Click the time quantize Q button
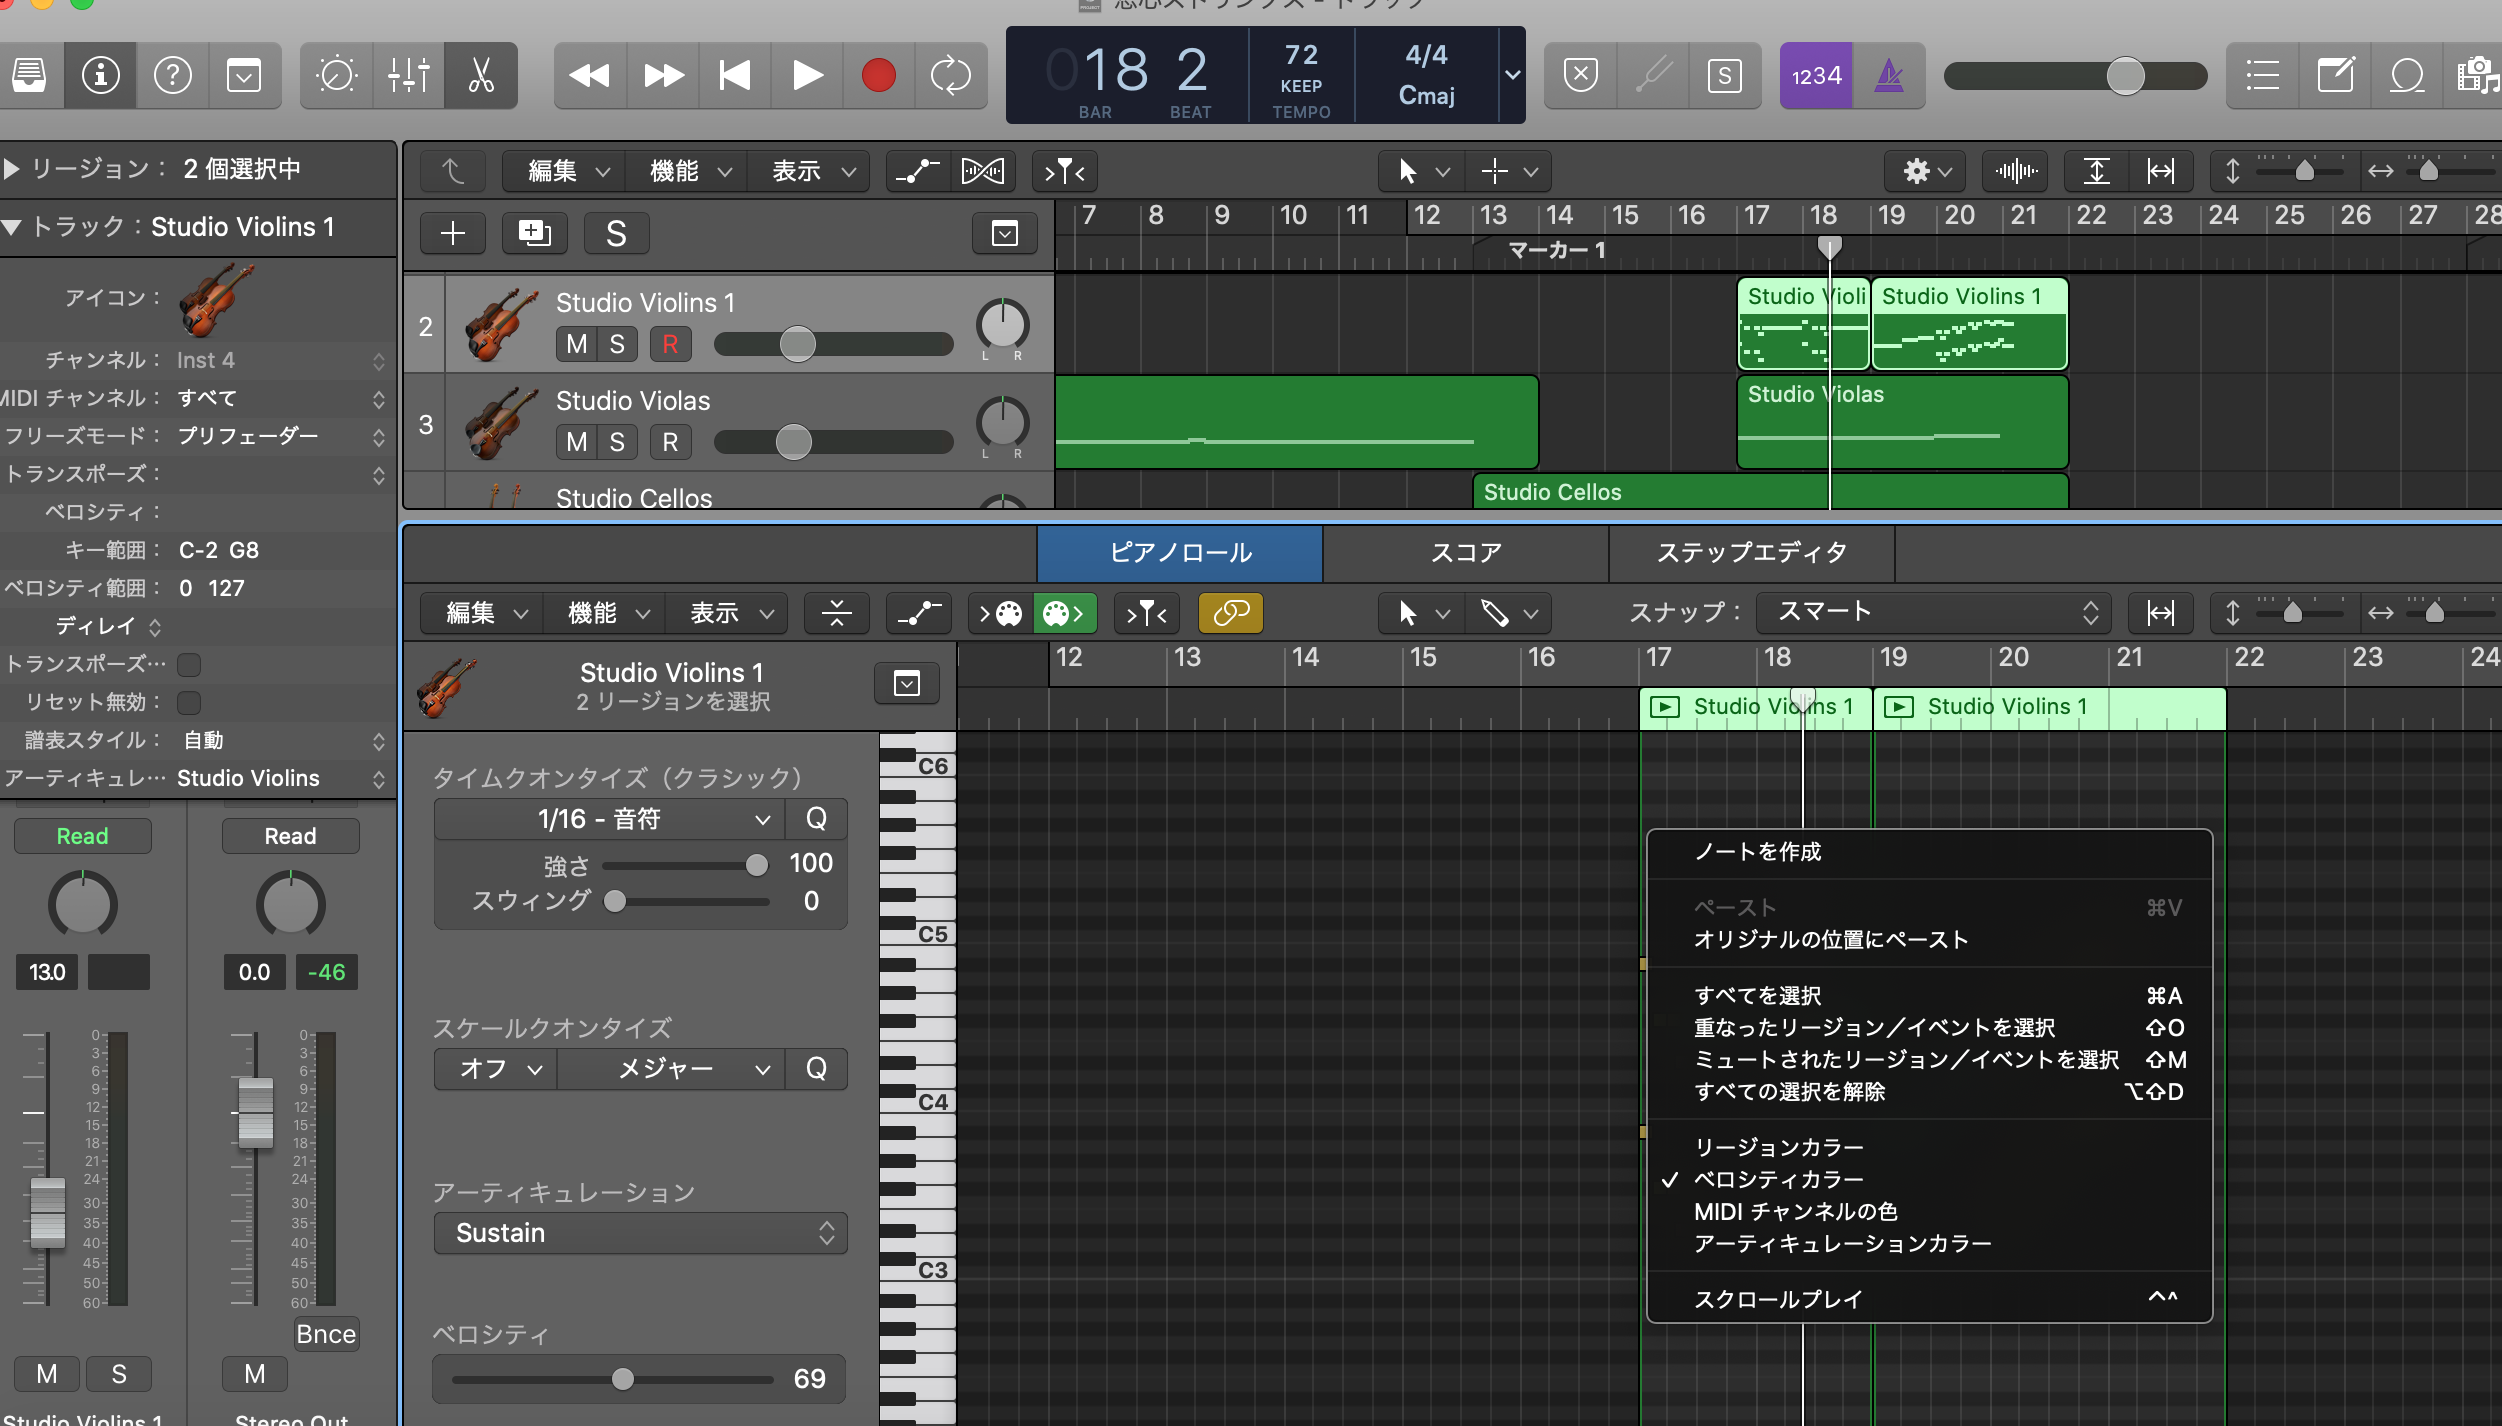This screenshot has width=2502, height=1426. [816, 819]
